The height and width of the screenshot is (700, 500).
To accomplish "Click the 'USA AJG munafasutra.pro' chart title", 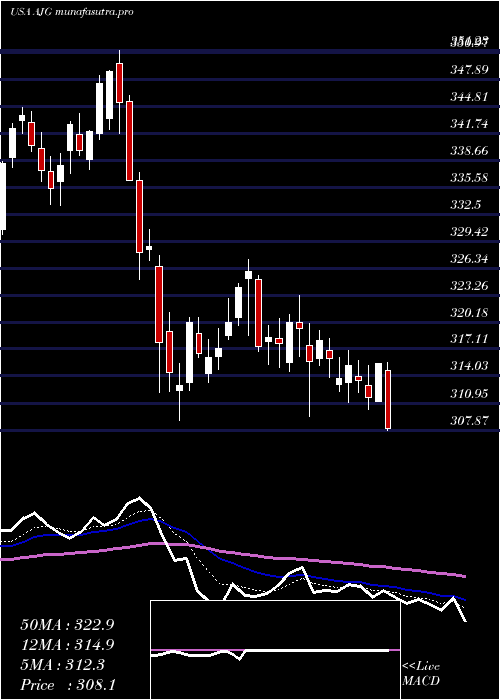I will coord(71,12).
